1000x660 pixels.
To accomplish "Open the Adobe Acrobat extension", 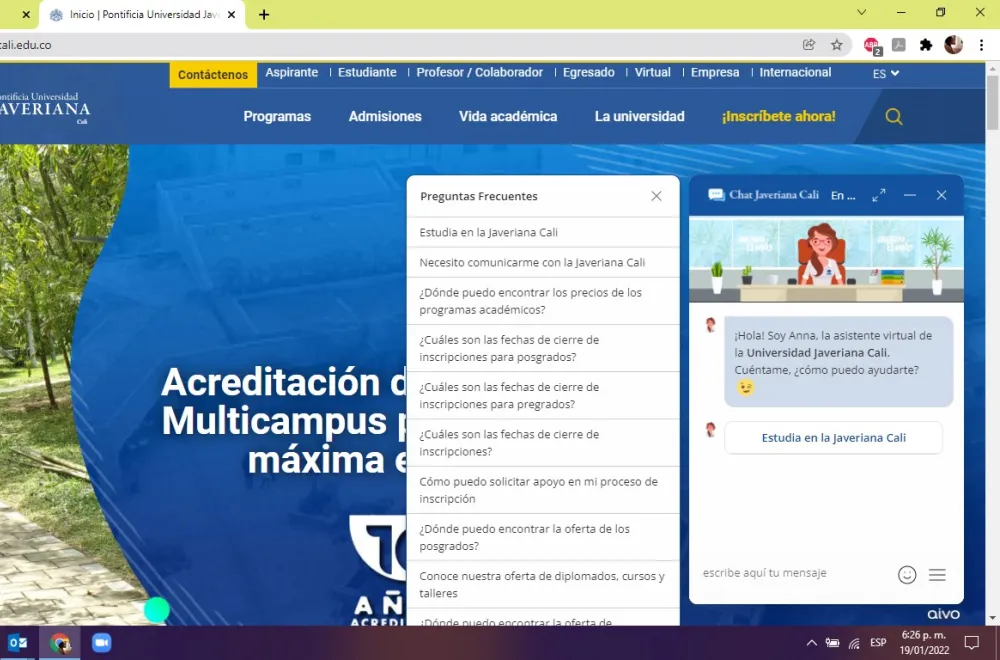I will pos(898,44).
